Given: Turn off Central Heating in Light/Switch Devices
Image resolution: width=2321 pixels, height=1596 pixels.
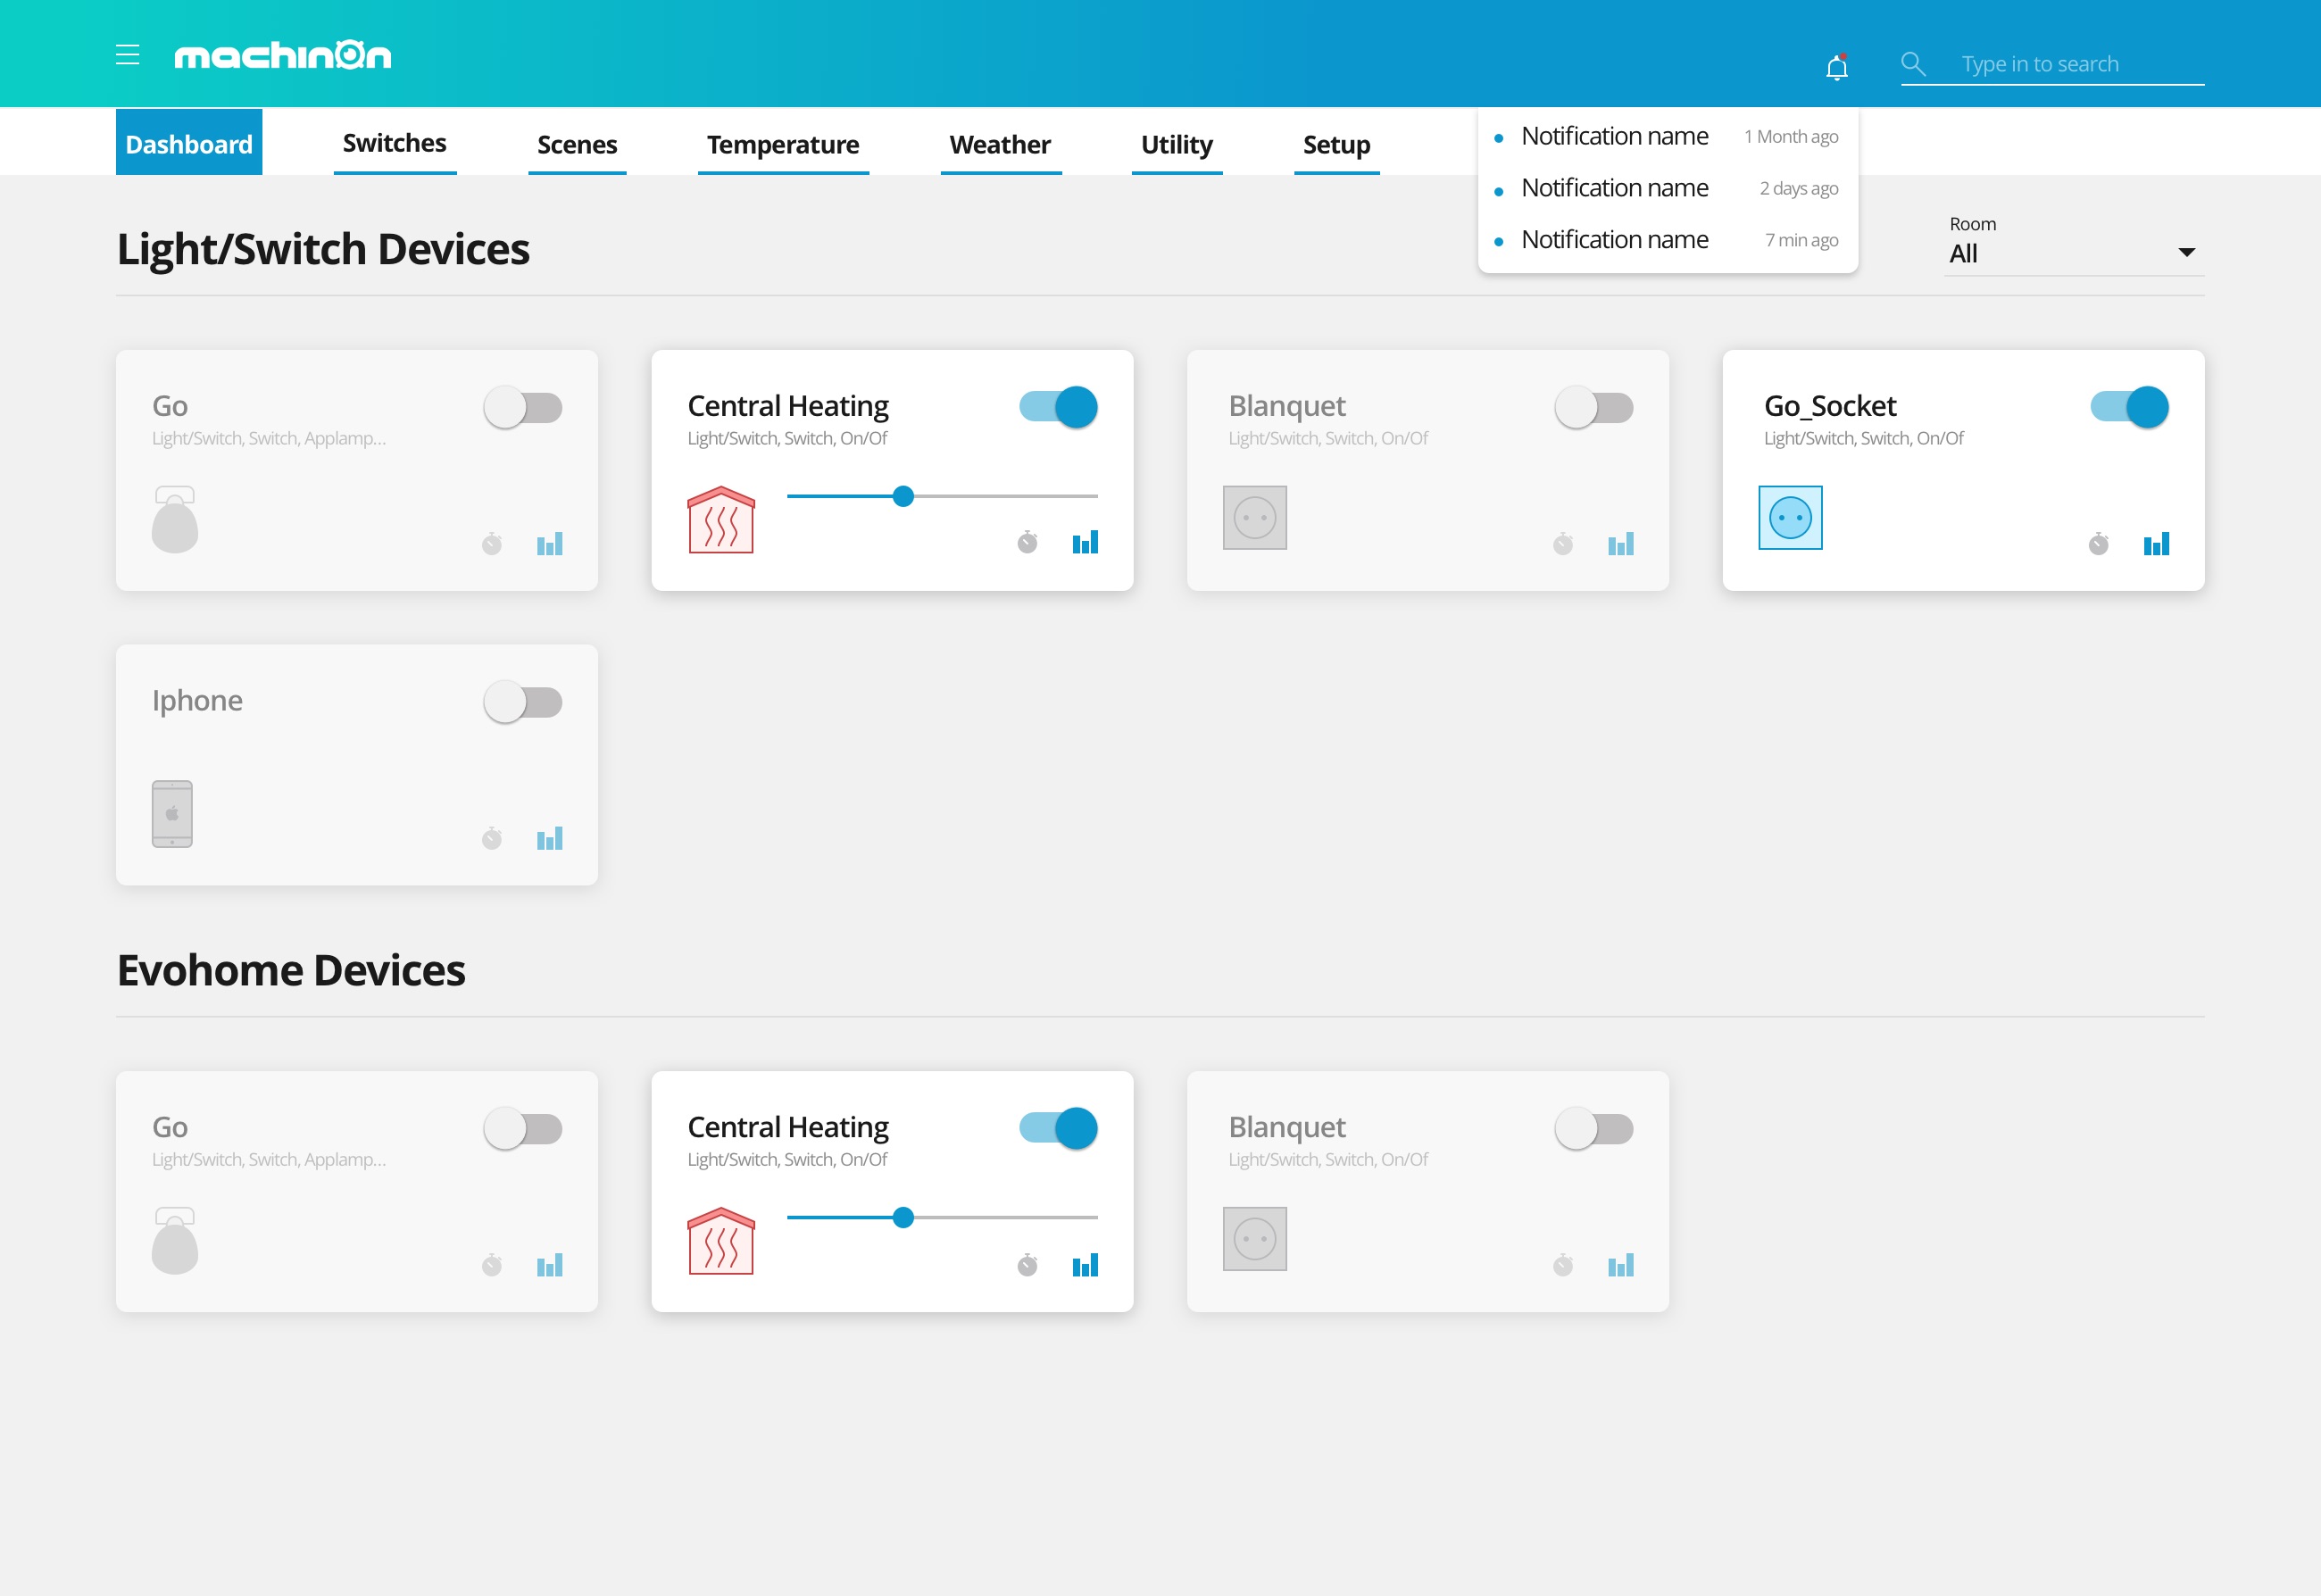Looking at the screenshot, I should (1059, 407).
